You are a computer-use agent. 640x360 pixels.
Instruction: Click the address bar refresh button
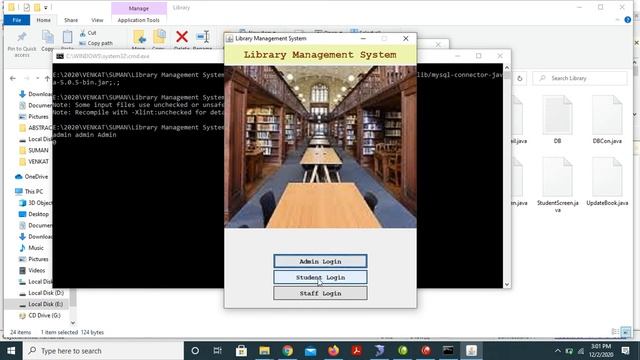(x=520, y=78)
